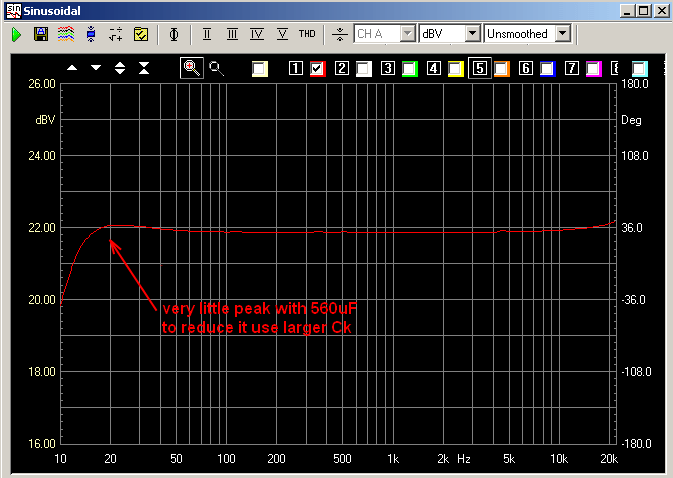This screenshot has height=478, width=673.
Task: Open the settings checklist icon
Action: click(x=141, y=34)
